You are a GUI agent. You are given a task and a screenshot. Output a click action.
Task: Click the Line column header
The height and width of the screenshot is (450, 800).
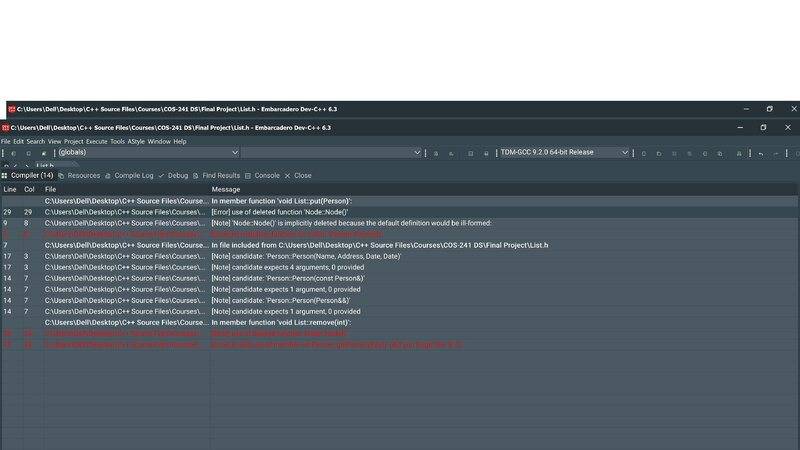tap(10, 189)
